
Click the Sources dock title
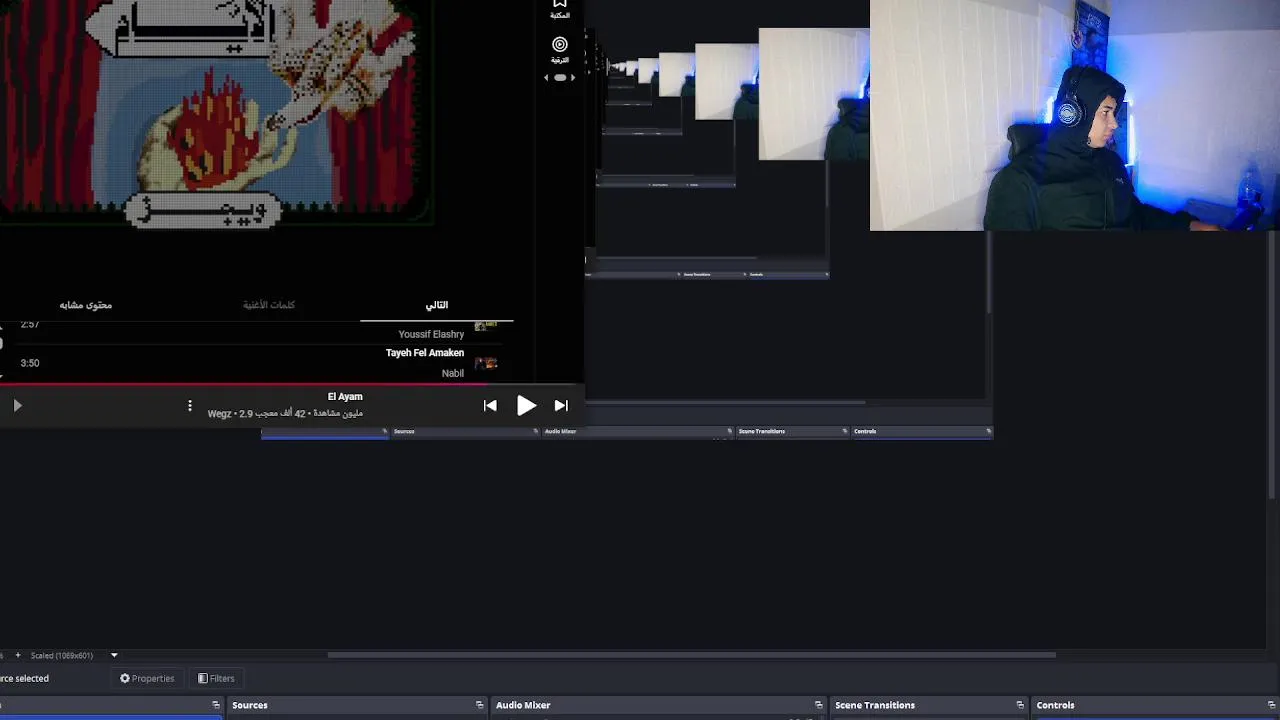pos(250,705)
